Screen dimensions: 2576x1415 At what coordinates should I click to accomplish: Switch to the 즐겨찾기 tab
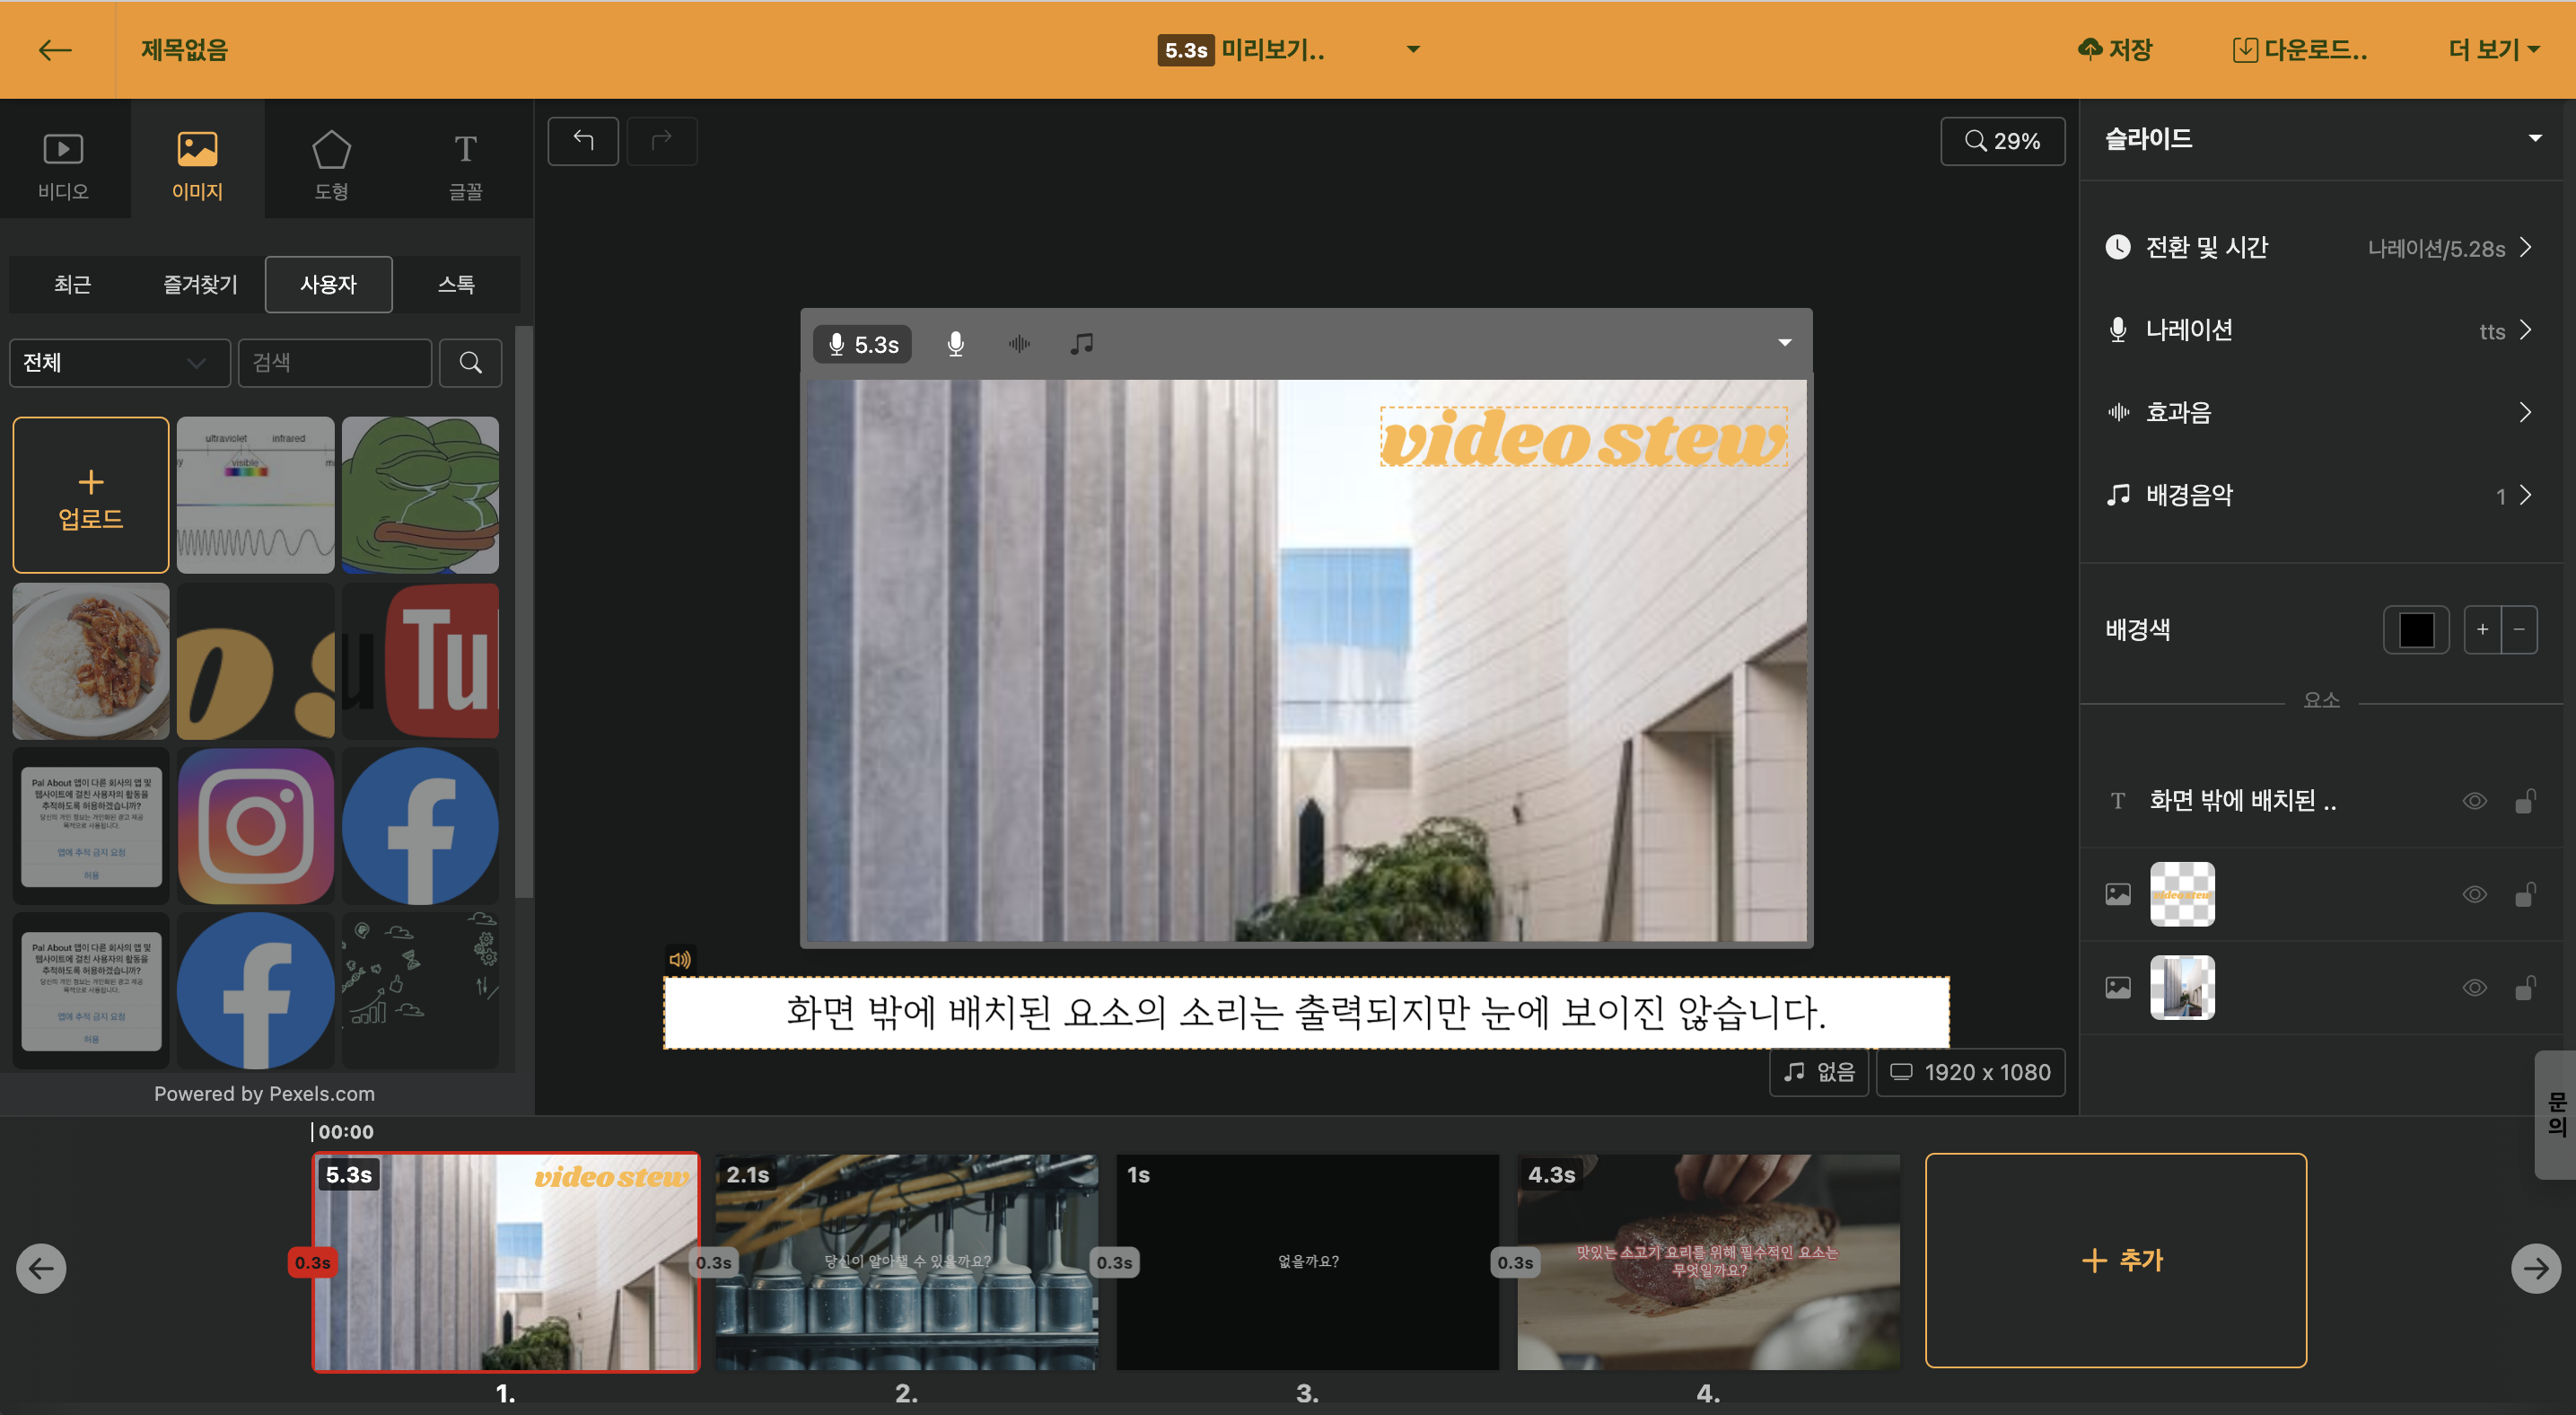point(200,284)
